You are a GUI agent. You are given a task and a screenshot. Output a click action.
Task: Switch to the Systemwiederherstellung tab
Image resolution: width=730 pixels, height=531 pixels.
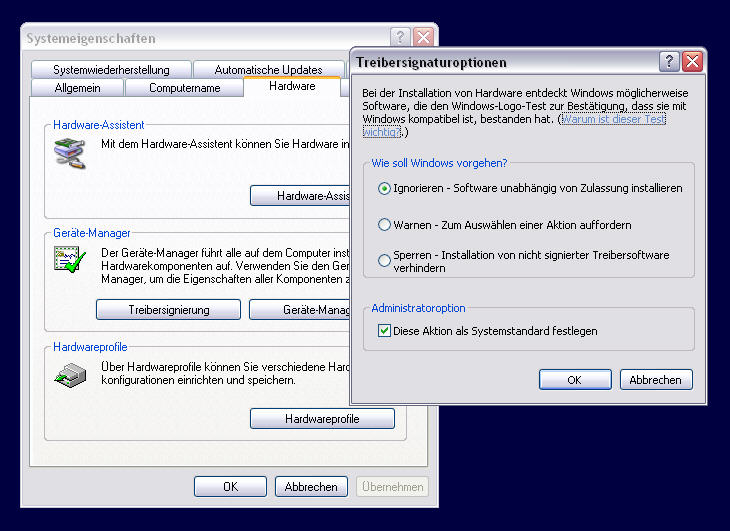point(111,70)
